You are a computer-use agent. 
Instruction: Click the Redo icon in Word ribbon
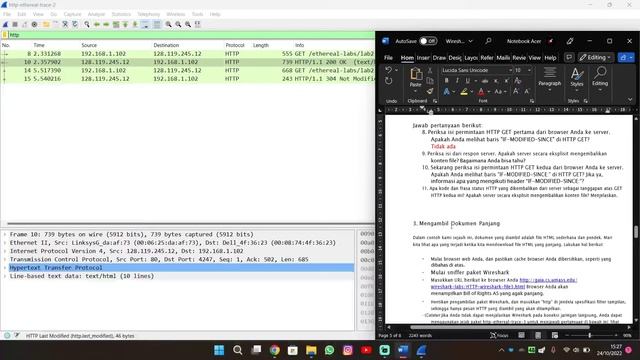coord(389,81)
